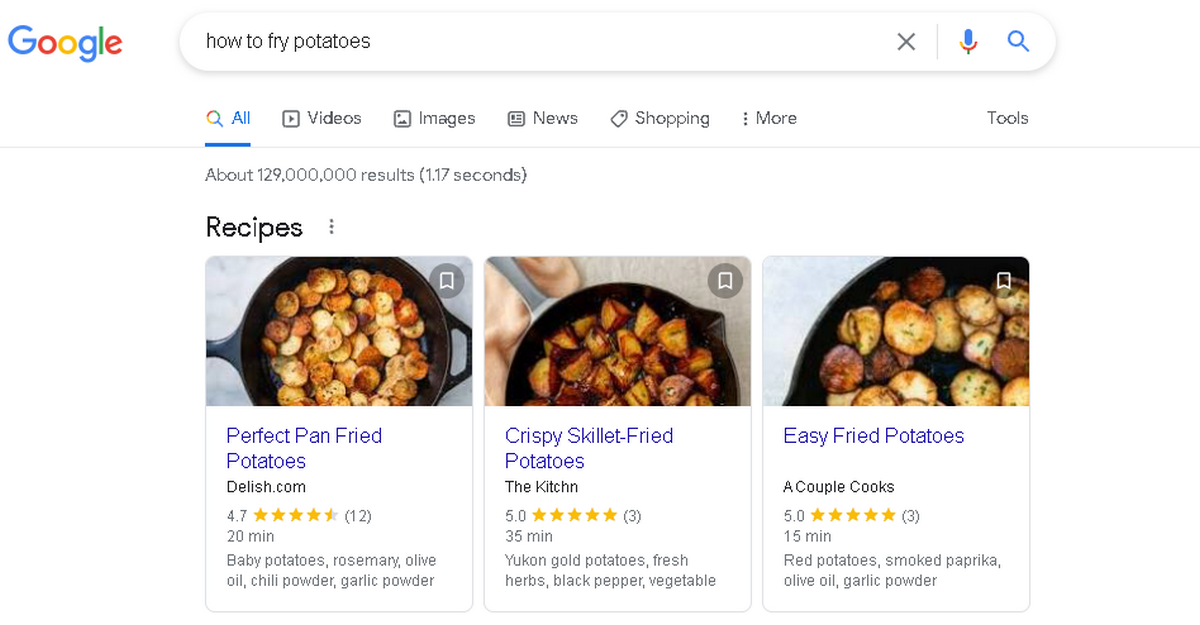Open Easy Fried Potatoes recipe link
The width and height of the screenshot is (1200, 625).
click(x=874, y=436)
